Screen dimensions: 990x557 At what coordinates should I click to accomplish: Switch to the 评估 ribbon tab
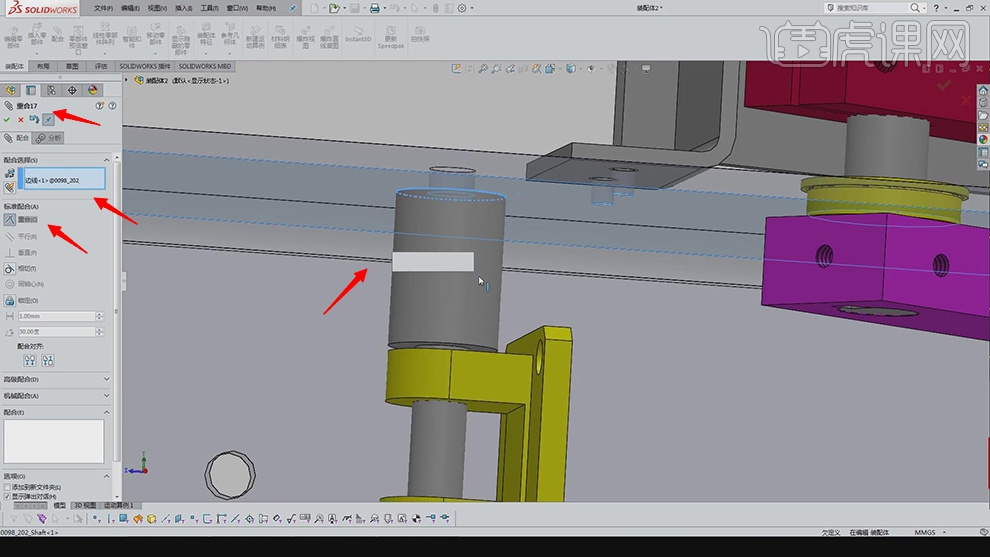[101, 66]
